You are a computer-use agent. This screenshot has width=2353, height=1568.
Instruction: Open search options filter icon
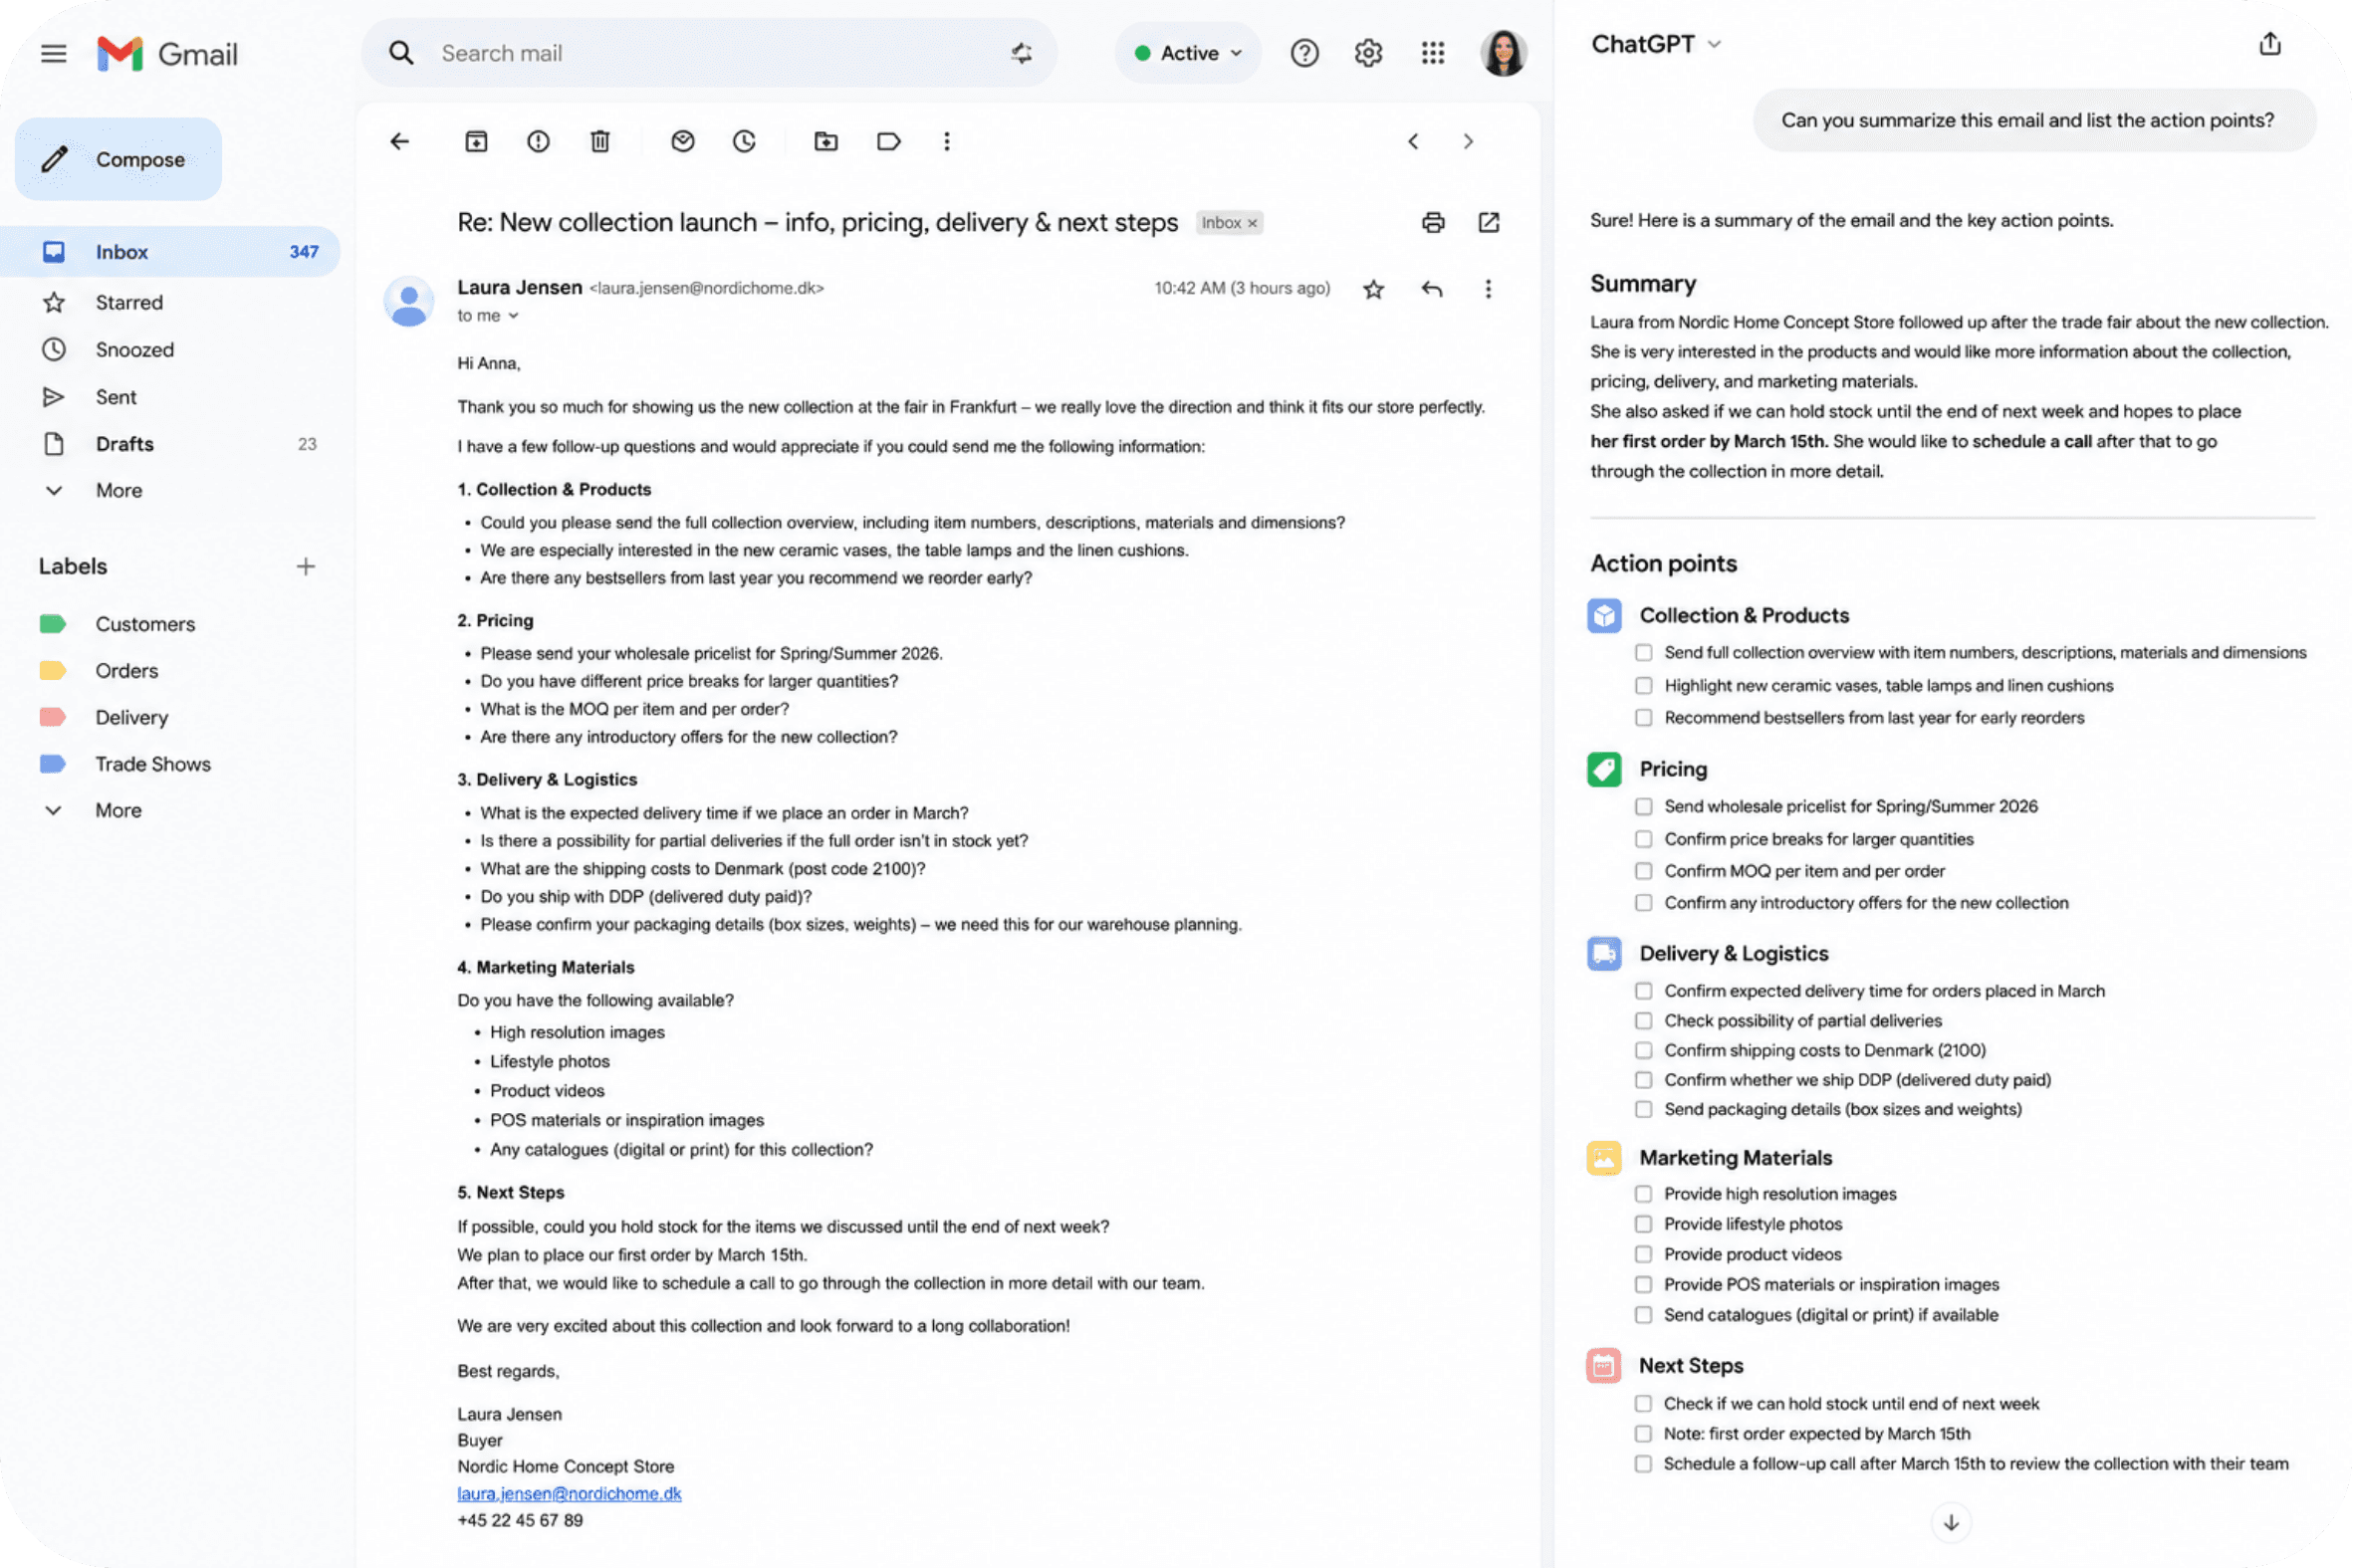(1021, 53)
